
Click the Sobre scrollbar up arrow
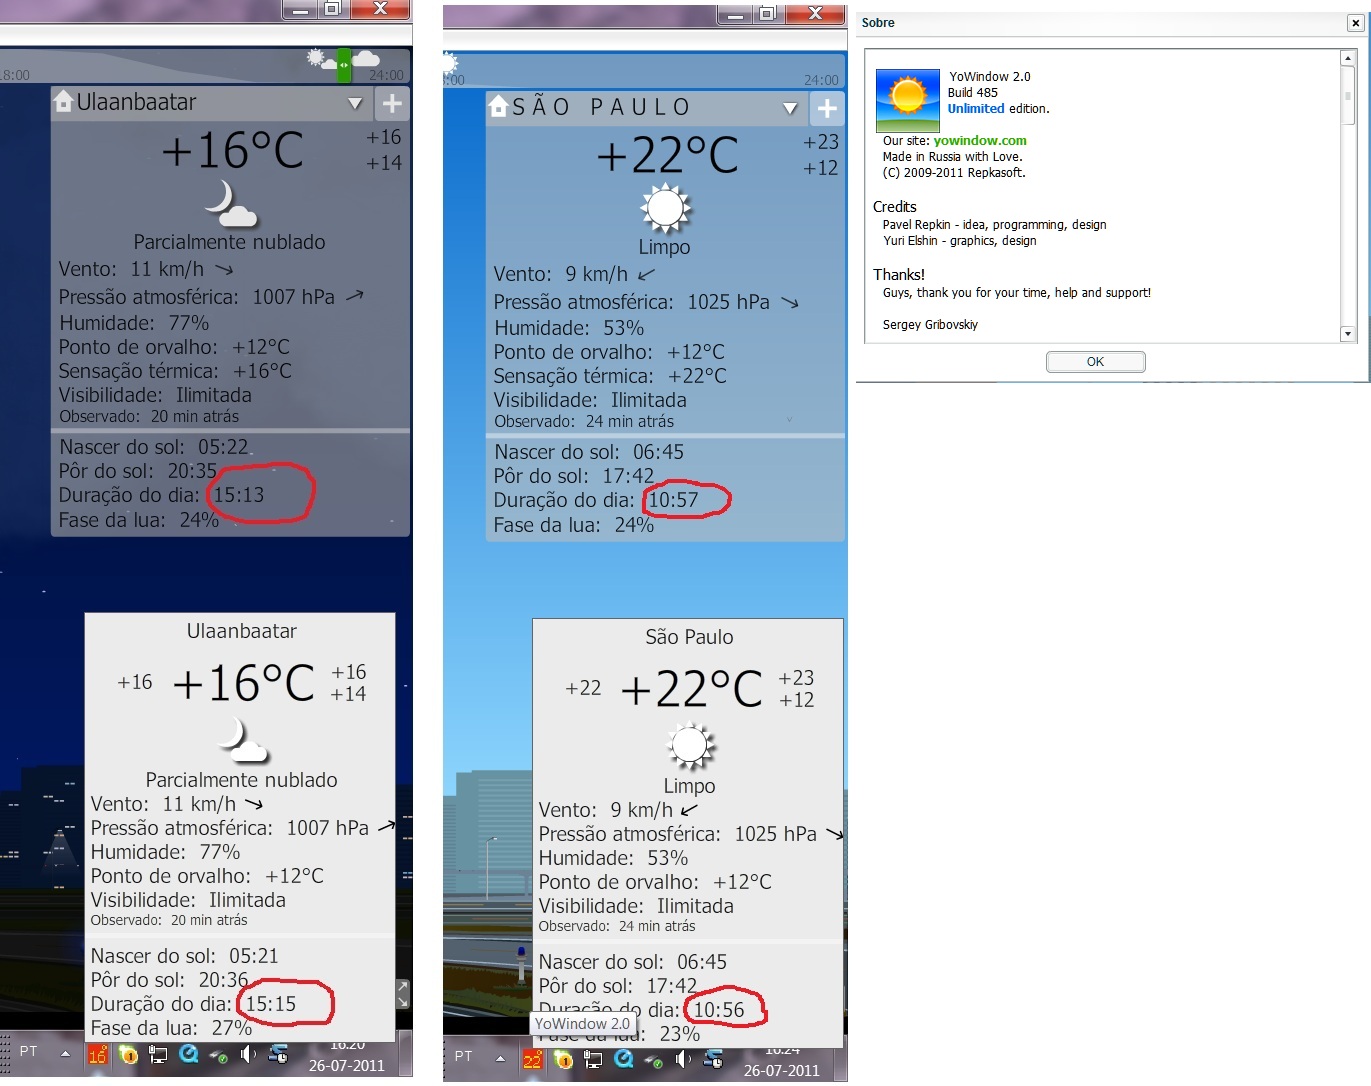pos(1348,58)
